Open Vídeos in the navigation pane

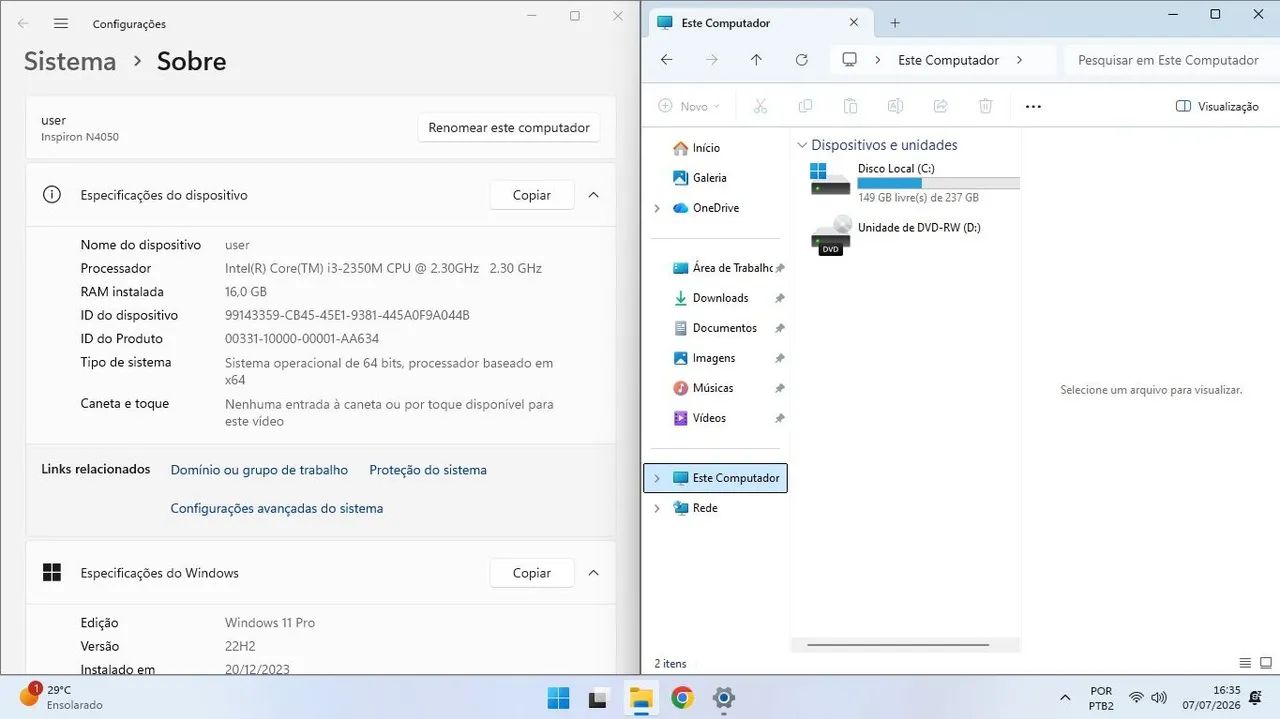point(709,418)
